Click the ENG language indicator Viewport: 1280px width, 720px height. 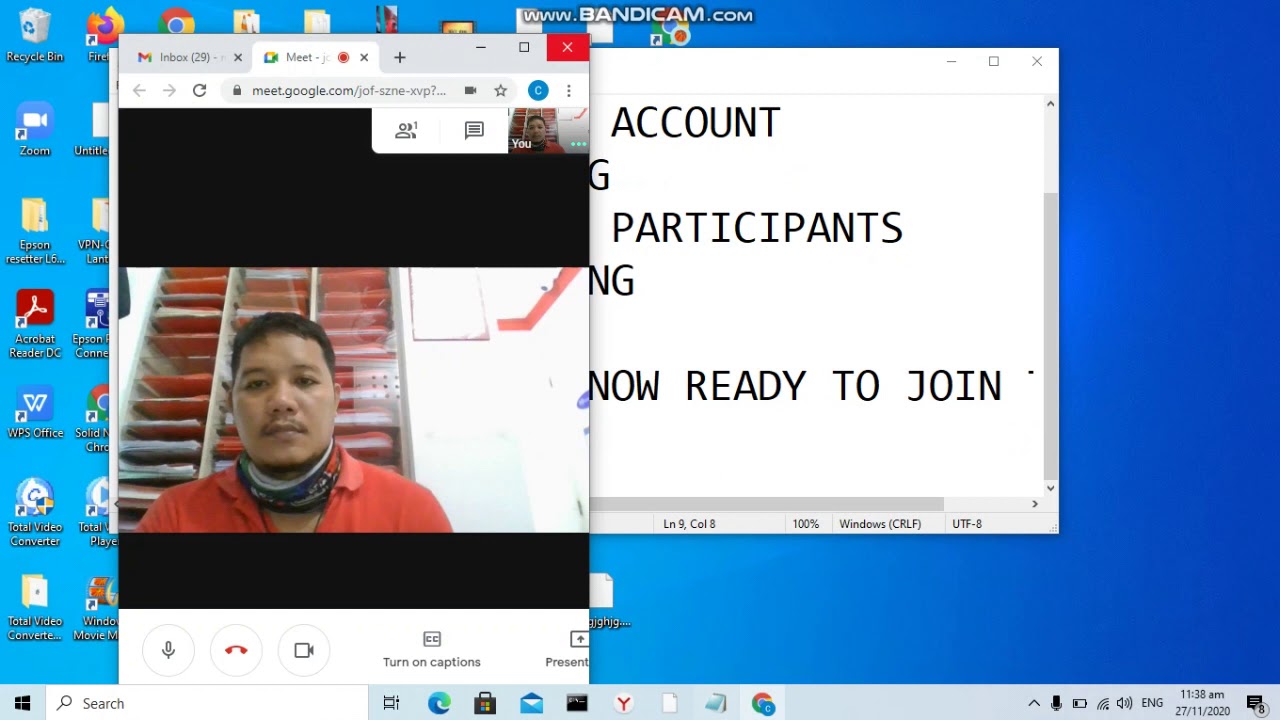[1152, 703]
